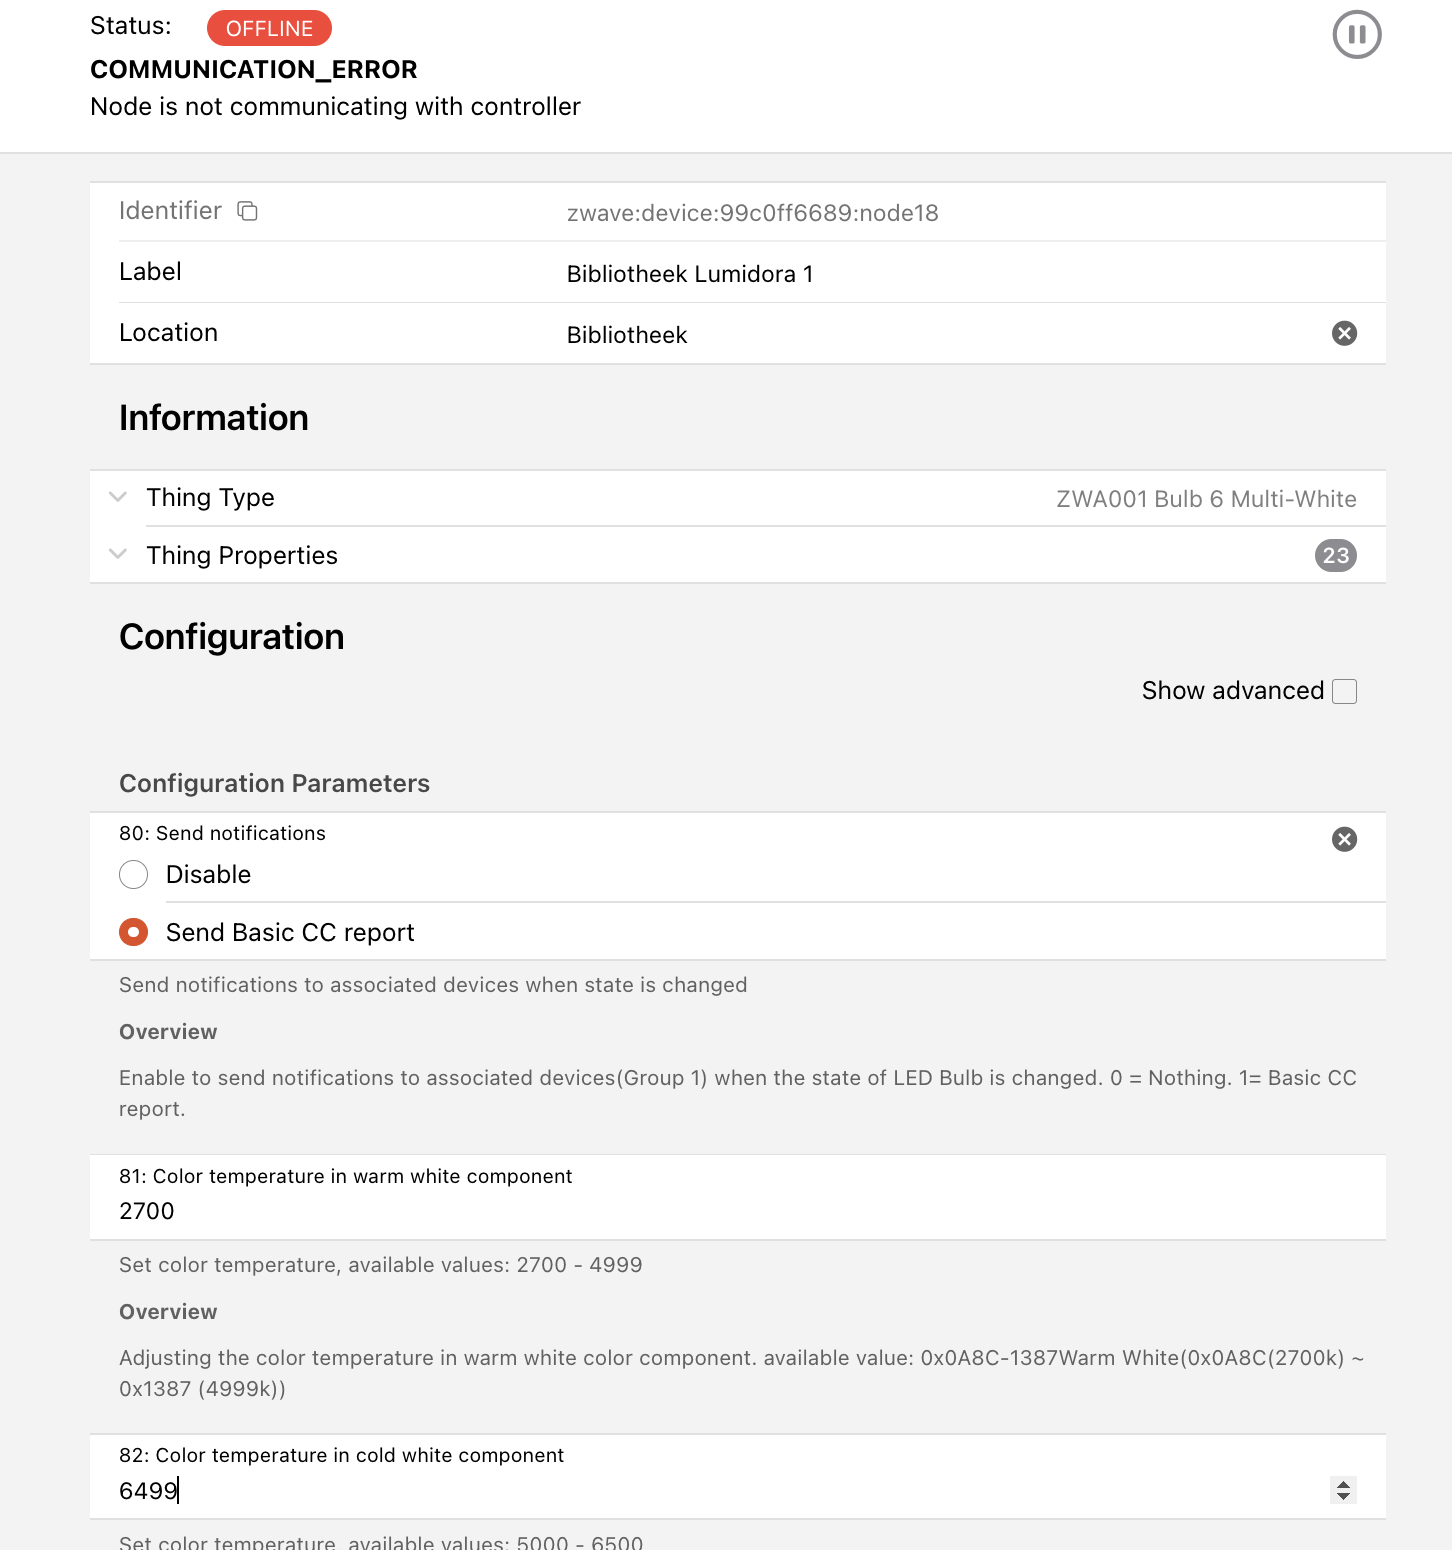Select the Disable radio option
This screenshot has height=1550, width=1452.
(x=134, y=875)
